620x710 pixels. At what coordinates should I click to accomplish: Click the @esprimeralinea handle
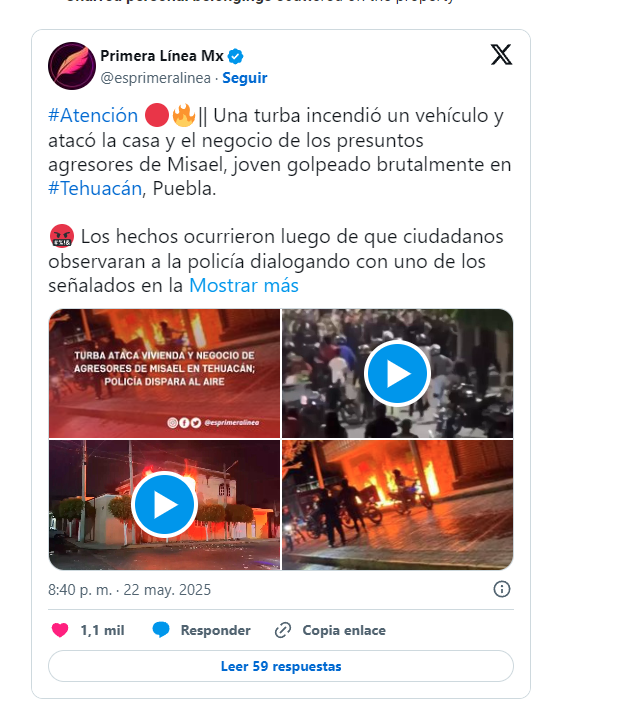155,78
